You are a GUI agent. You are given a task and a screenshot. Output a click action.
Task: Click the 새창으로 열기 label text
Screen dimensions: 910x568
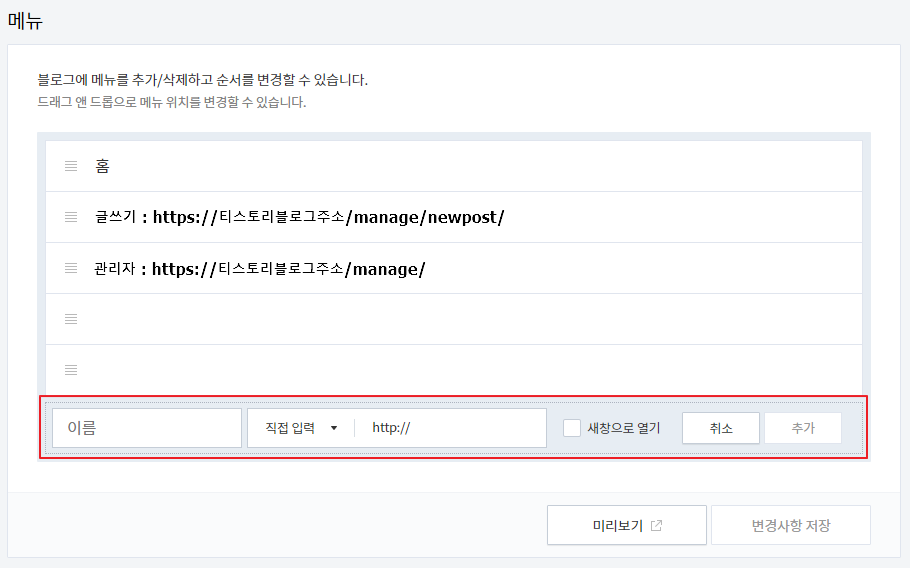click(x=624, y=428)
